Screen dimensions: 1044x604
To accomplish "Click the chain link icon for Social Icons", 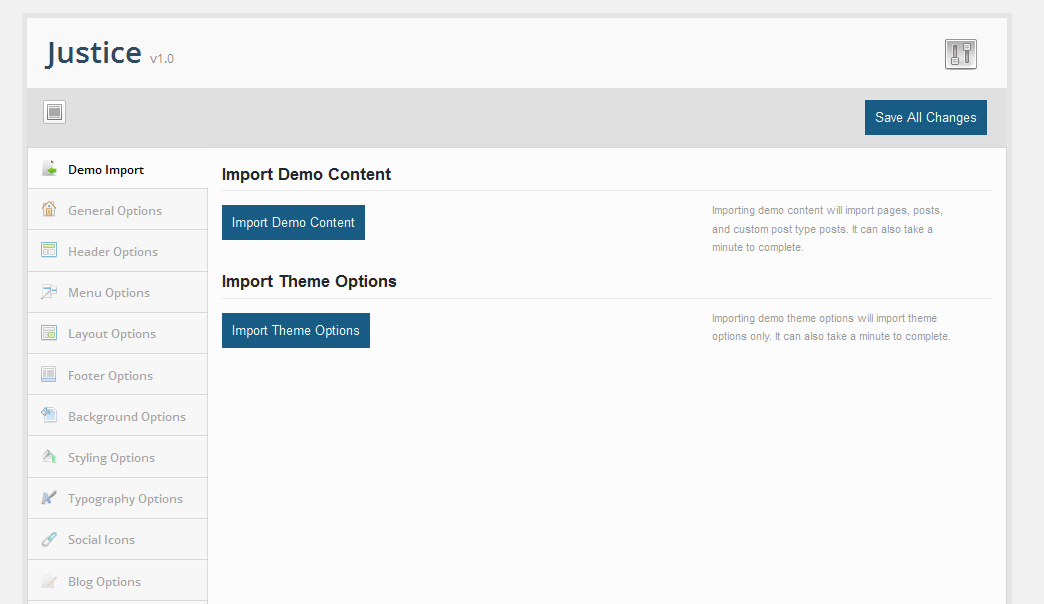I will (49, 540).
